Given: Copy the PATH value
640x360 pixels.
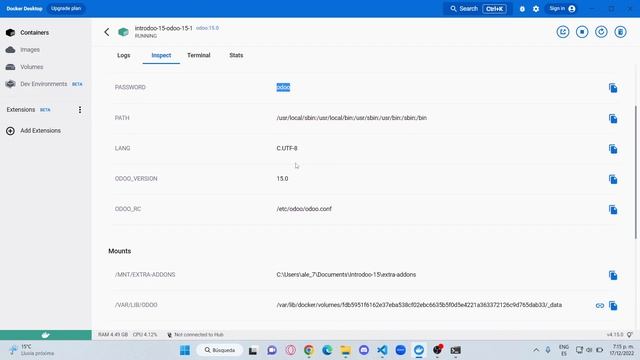Looking at the screenshot, I should (613, 118).
